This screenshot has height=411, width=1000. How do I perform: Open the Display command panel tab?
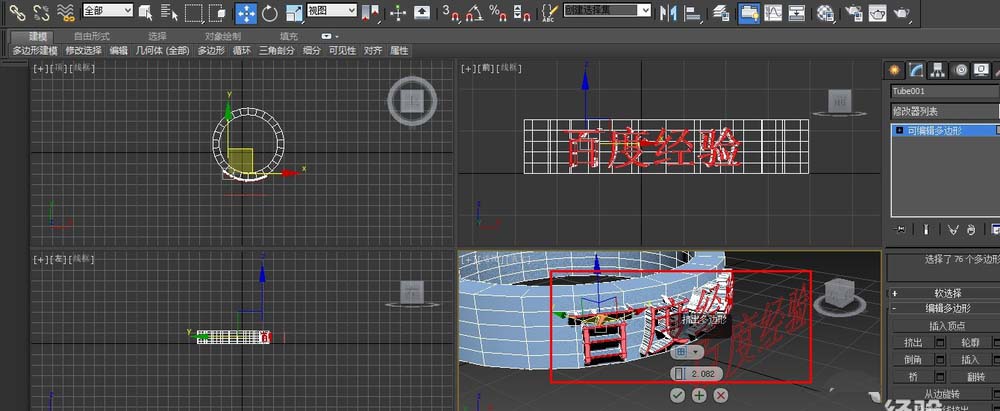982,70
